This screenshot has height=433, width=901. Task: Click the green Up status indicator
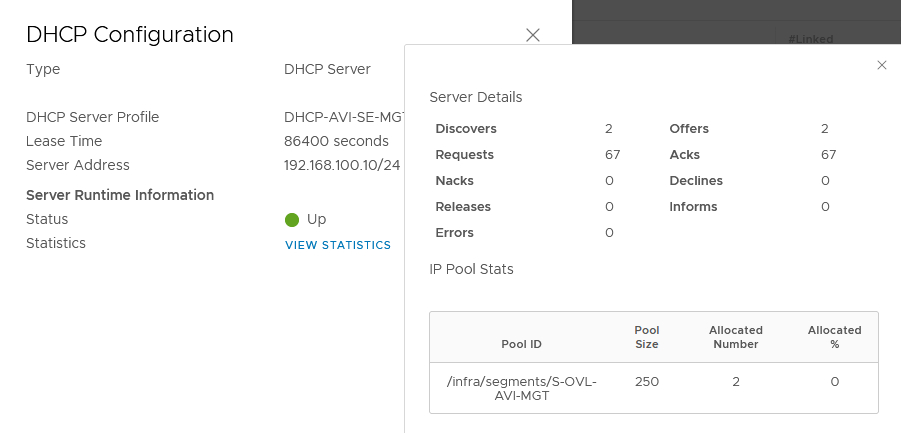(x=292, y=220)
